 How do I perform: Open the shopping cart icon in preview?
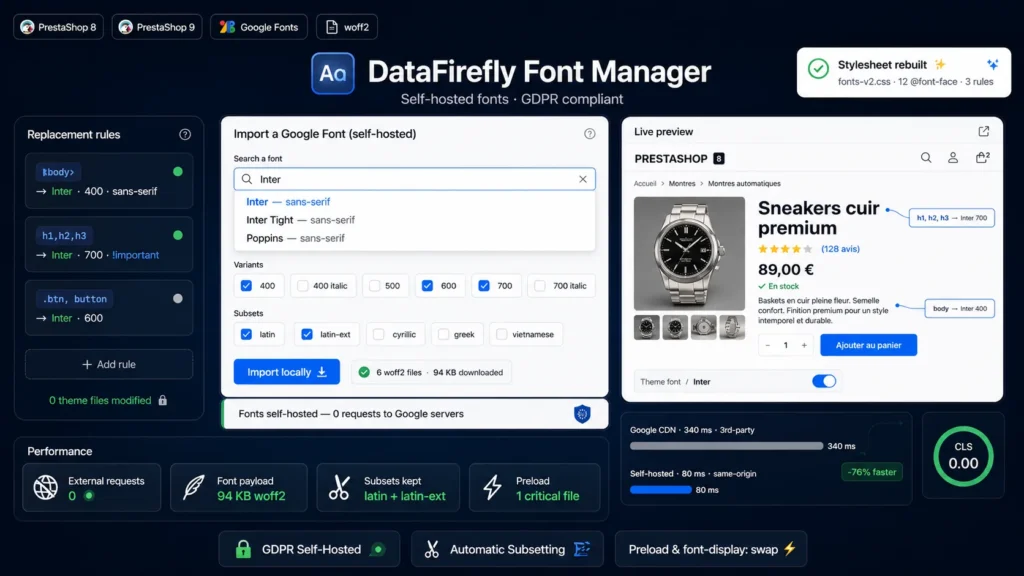pos(982,157)
